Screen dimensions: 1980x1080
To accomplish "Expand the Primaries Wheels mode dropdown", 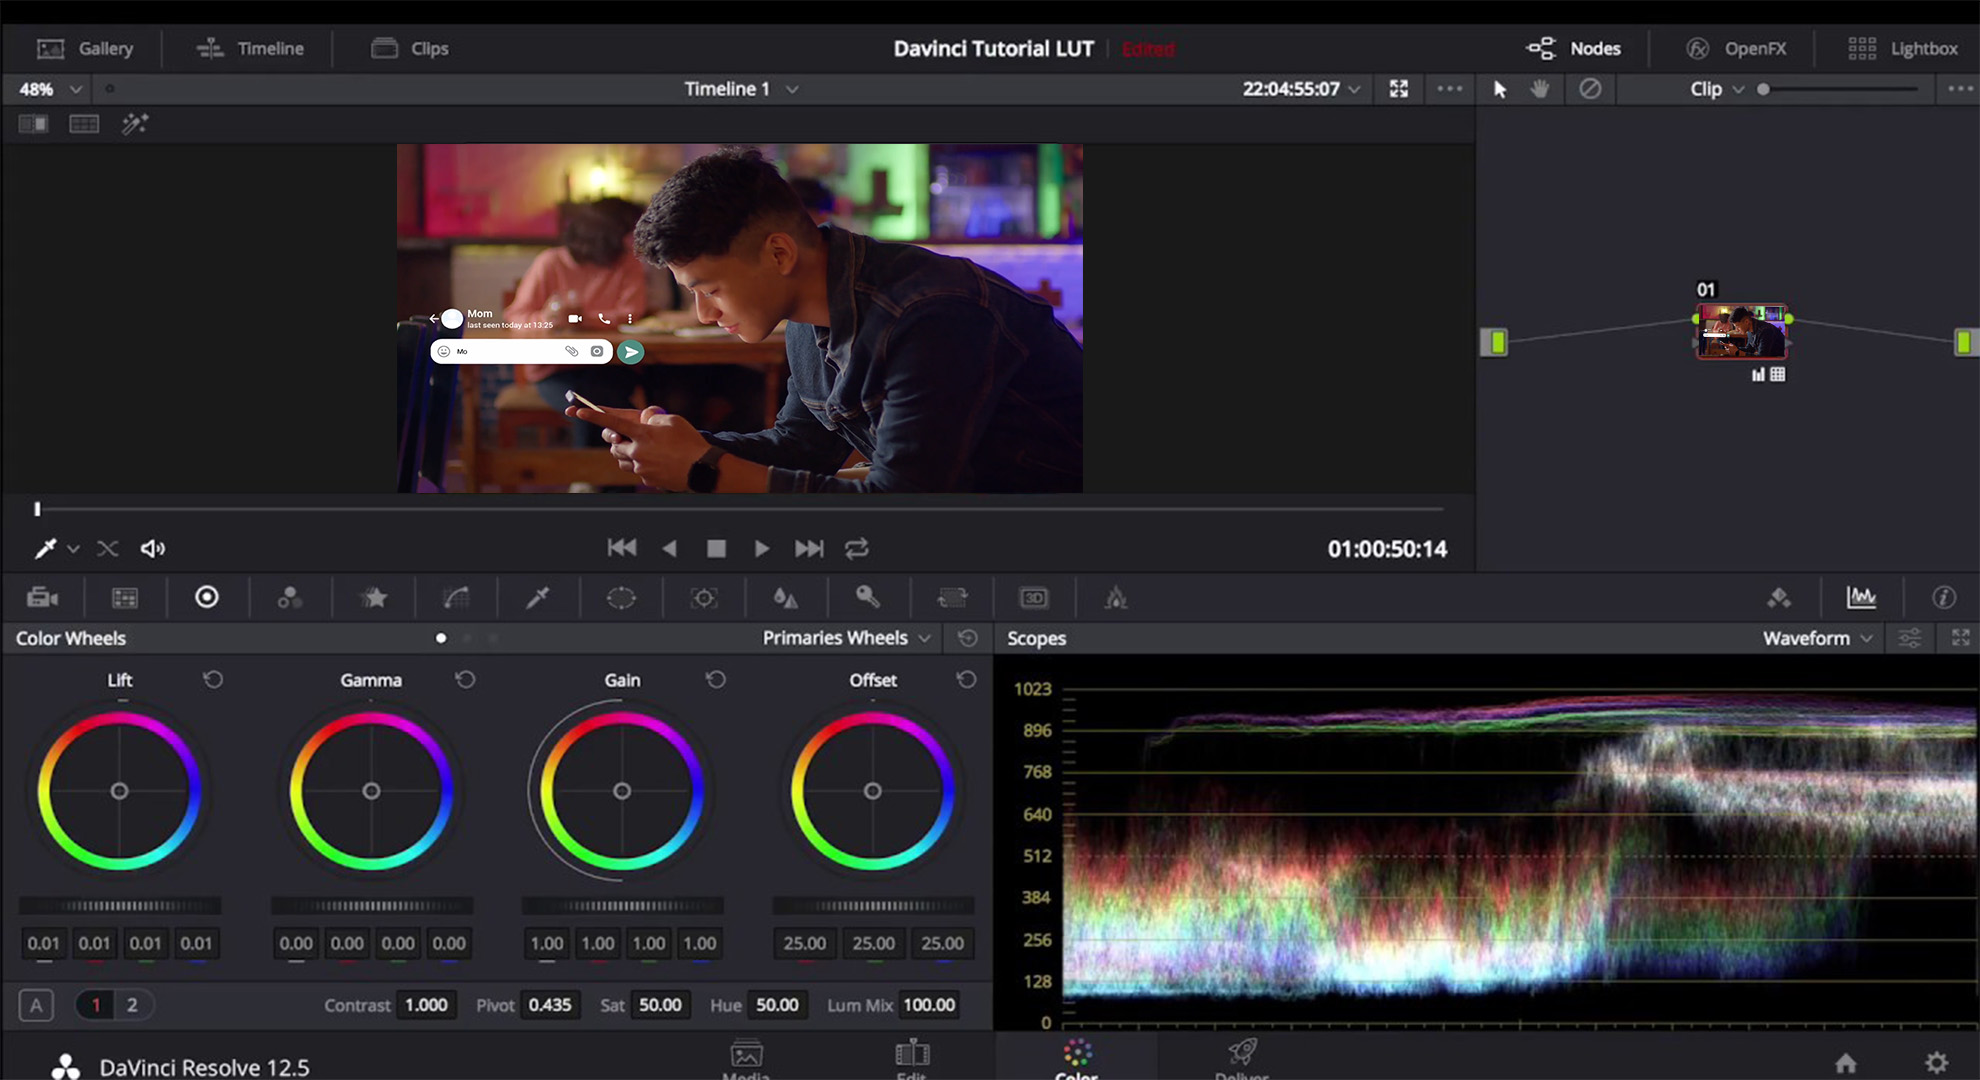I will click(x=846, y=638).
